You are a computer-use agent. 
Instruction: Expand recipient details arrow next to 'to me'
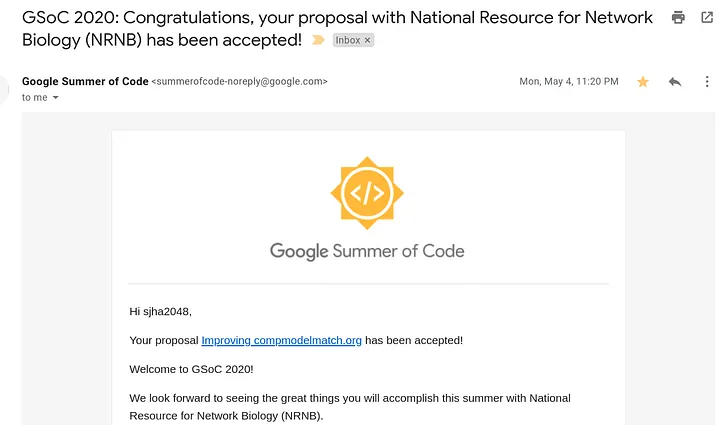tap(56, 98)
